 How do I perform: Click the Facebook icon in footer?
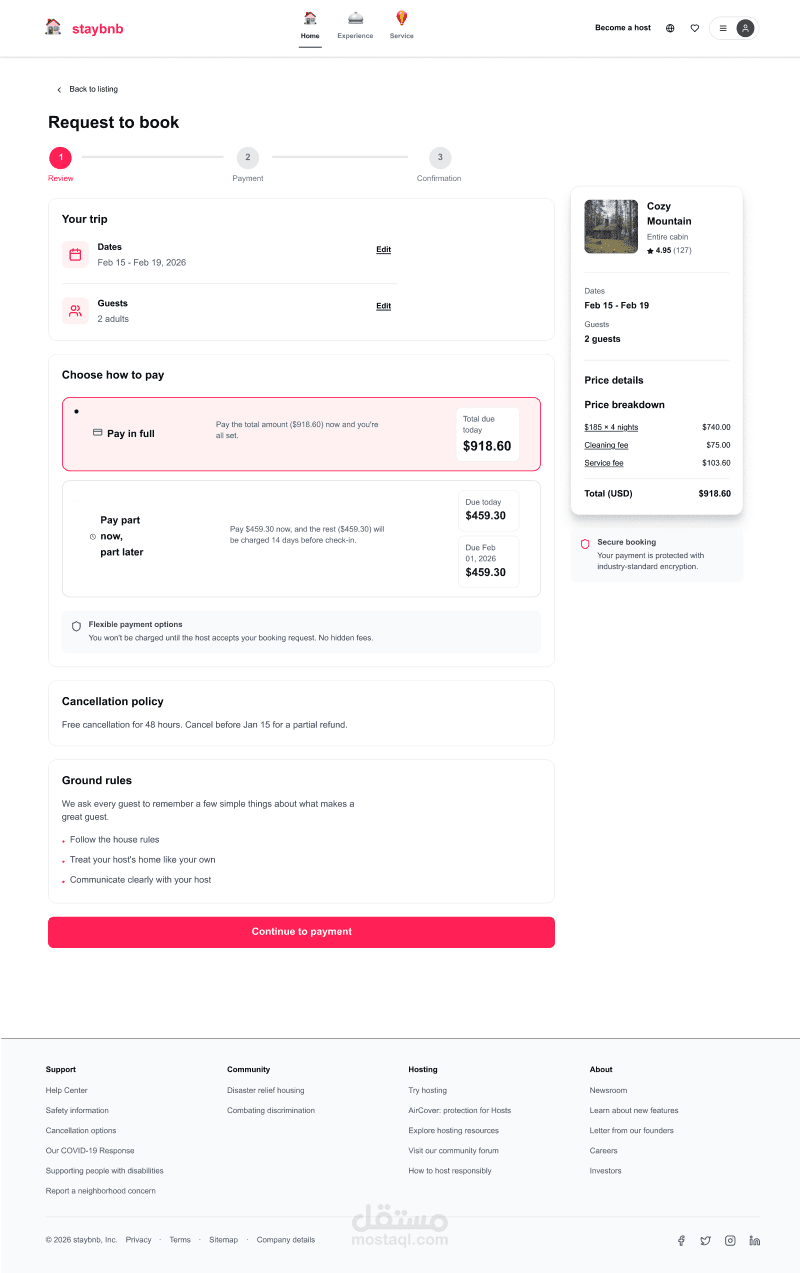click(x=681, y=1240)
